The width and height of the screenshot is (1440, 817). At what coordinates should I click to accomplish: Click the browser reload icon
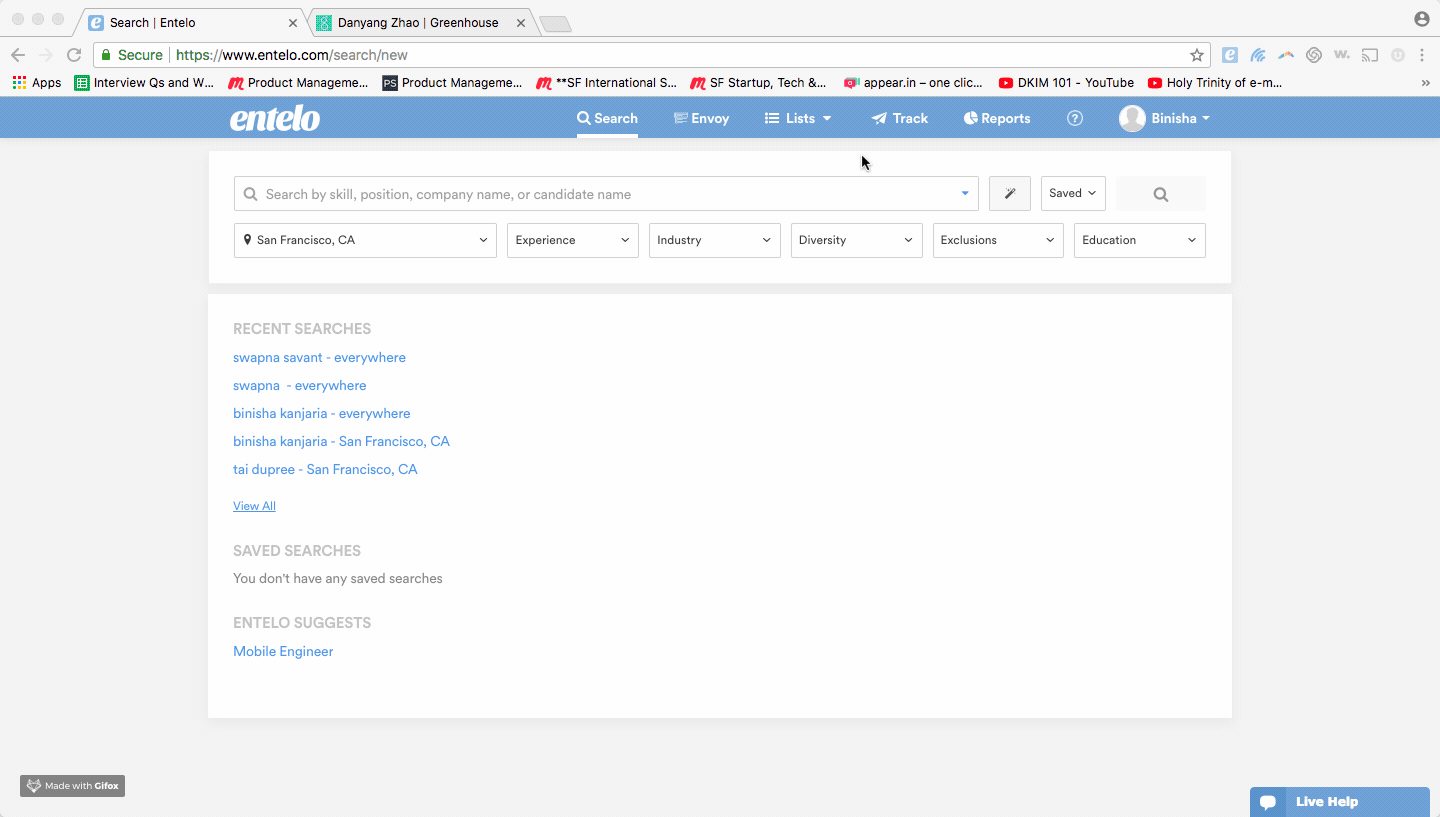[x=74, y=55]
